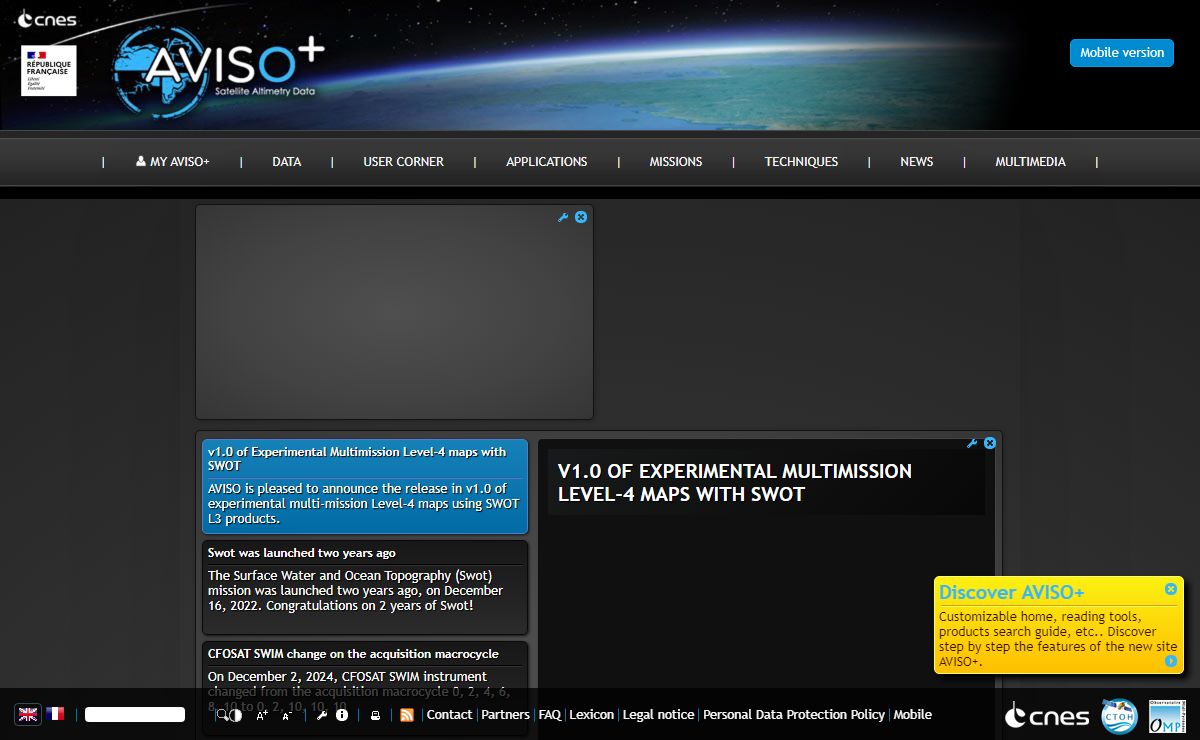
Task: Open the USER CORNER menu
Action: tap(403, 162)
